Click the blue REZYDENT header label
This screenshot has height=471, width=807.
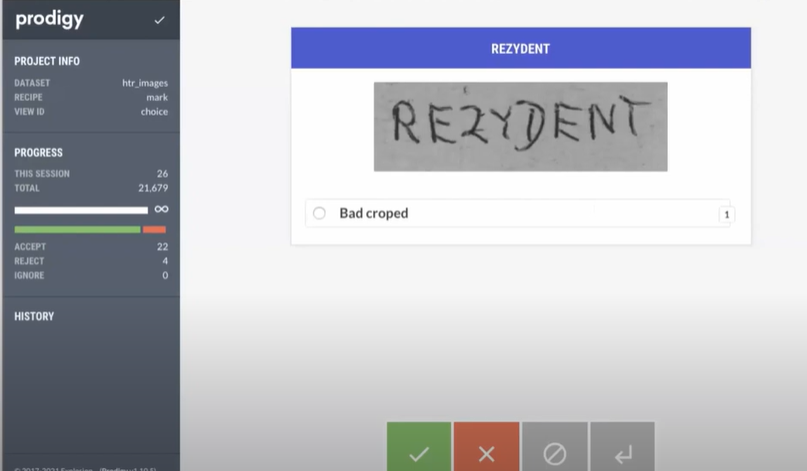point(520,49)
